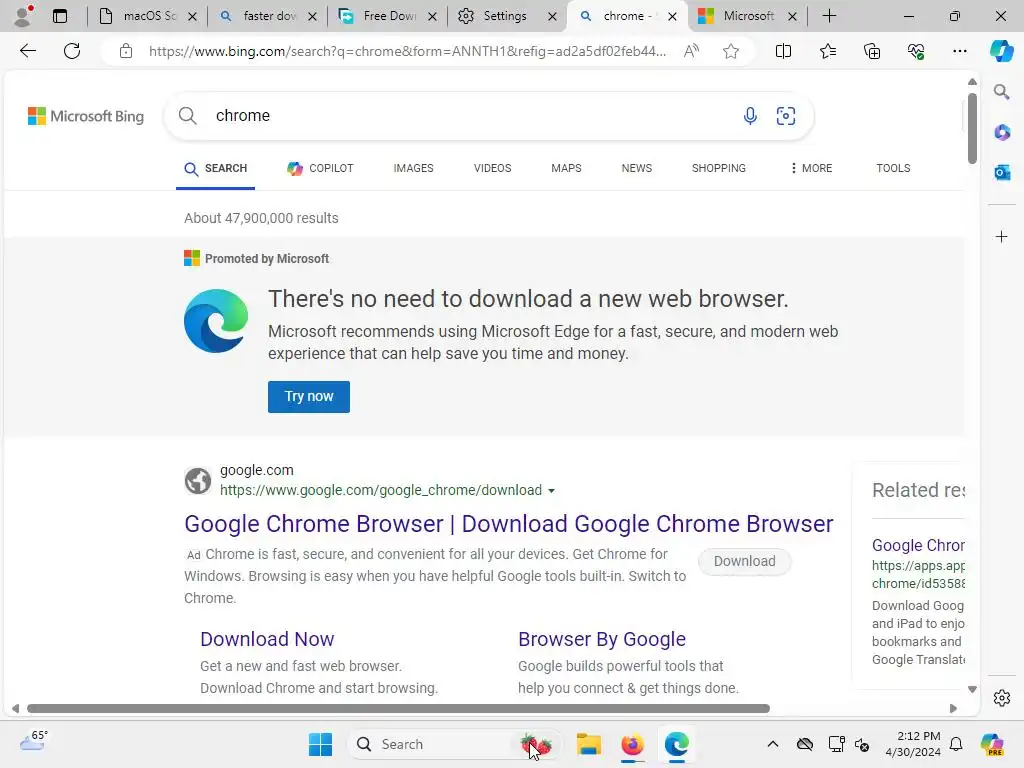Viewport: 1024px width, 768px height.
Task: Open Copilot preview in taskbar
Action: [992, 744]
